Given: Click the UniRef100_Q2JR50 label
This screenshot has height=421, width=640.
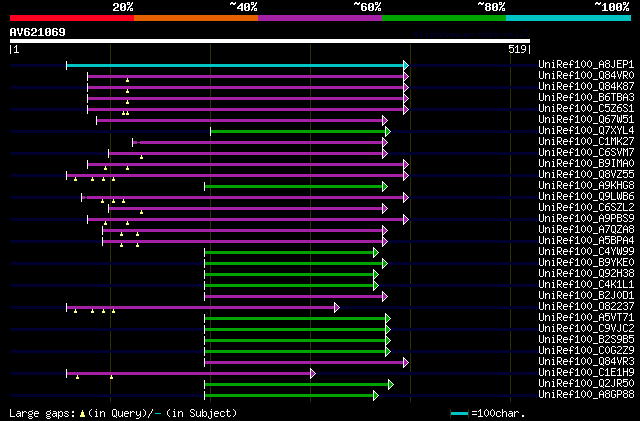Looking at the screenshot, I should coord(586,384).
